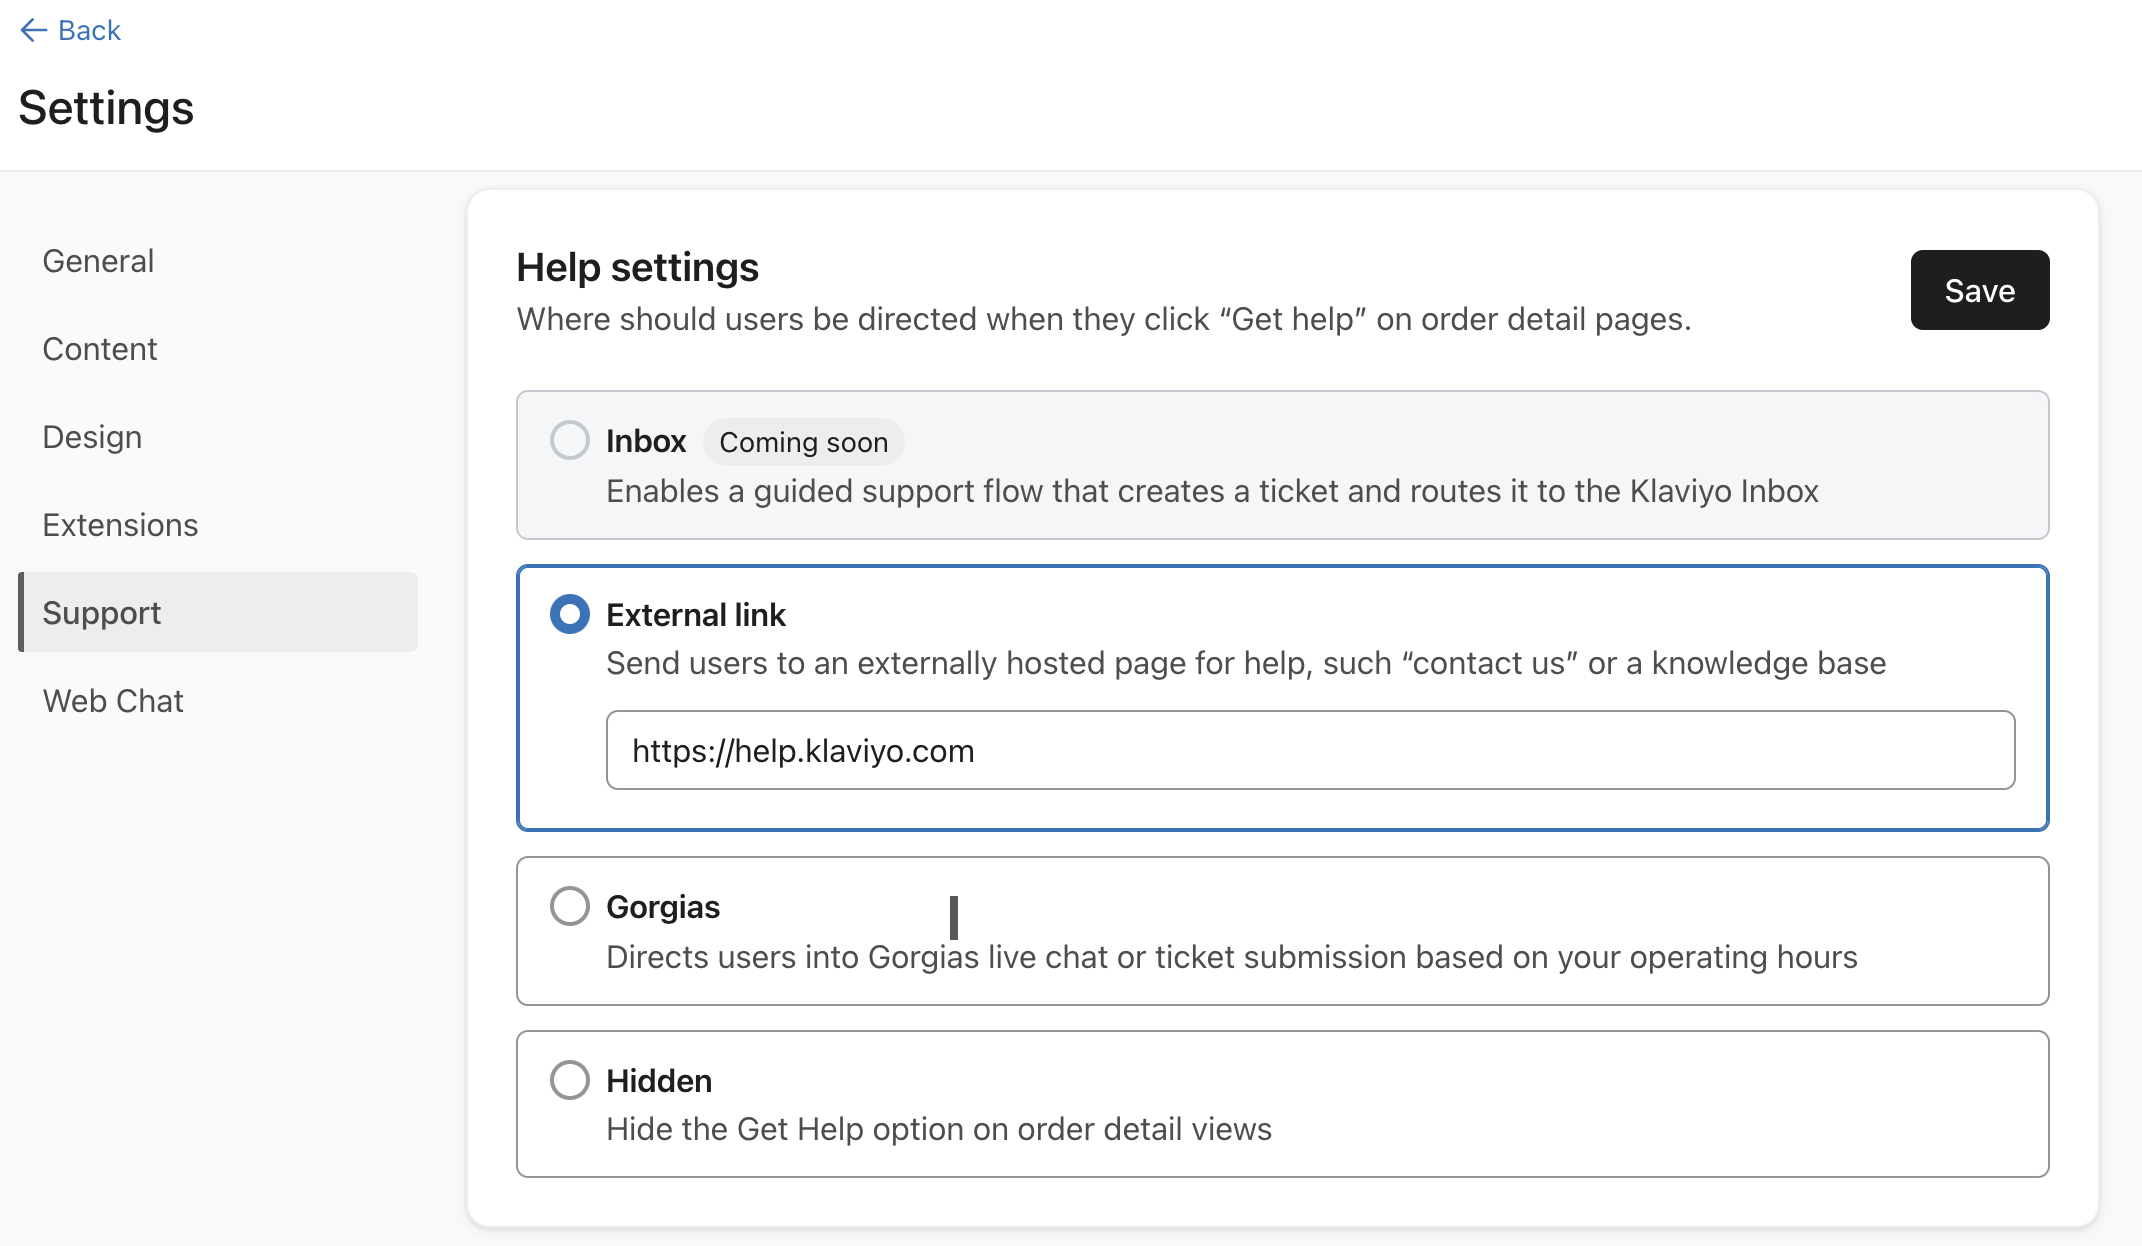Open the Design settings section
Screen dimensions: 2142x1246
click(92, 436)
